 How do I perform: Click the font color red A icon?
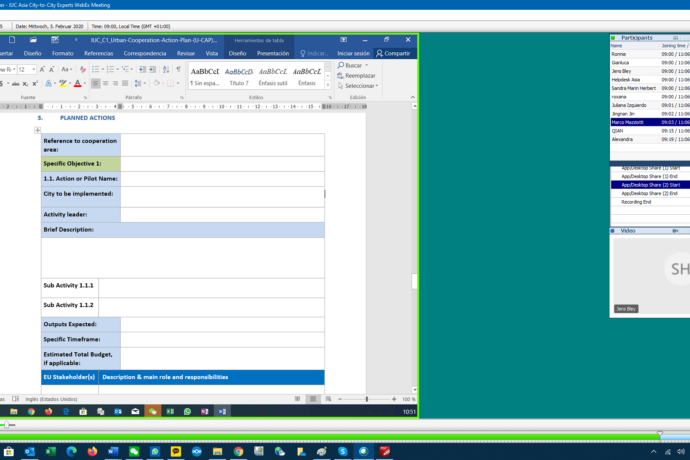coord(77,83)
